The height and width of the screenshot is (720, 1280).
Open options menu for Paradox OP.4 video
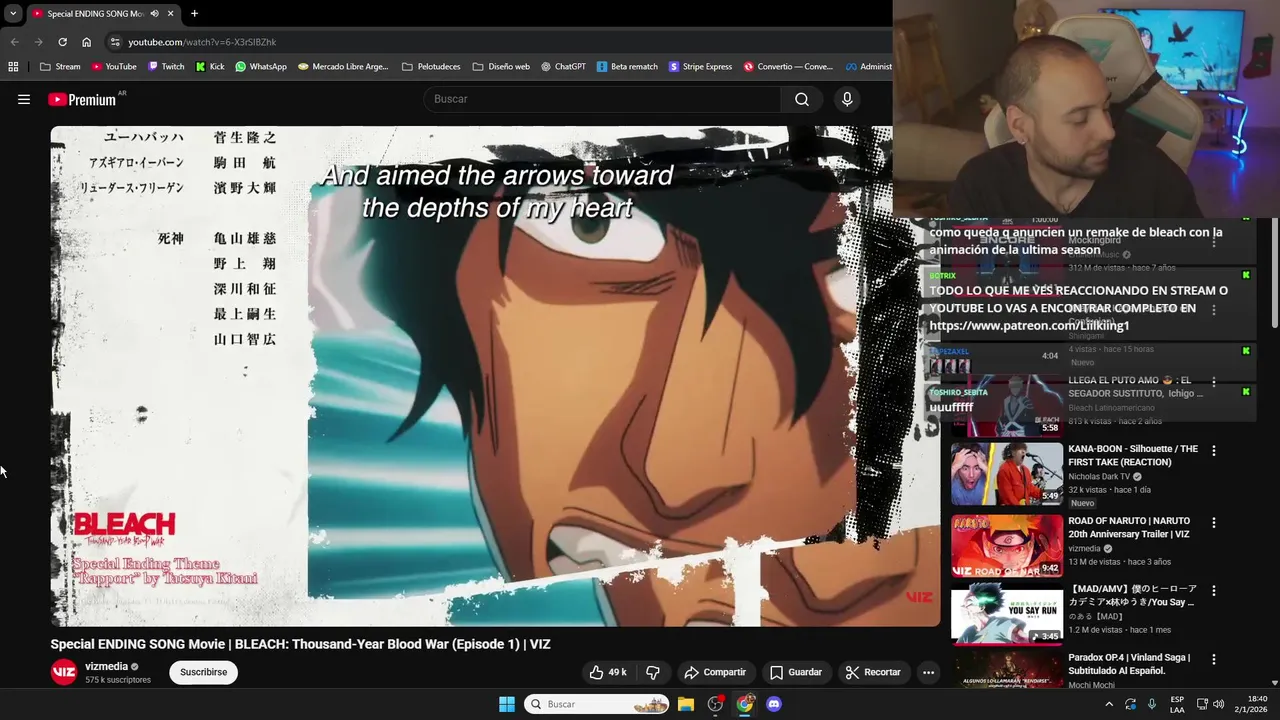(1214, 660)
